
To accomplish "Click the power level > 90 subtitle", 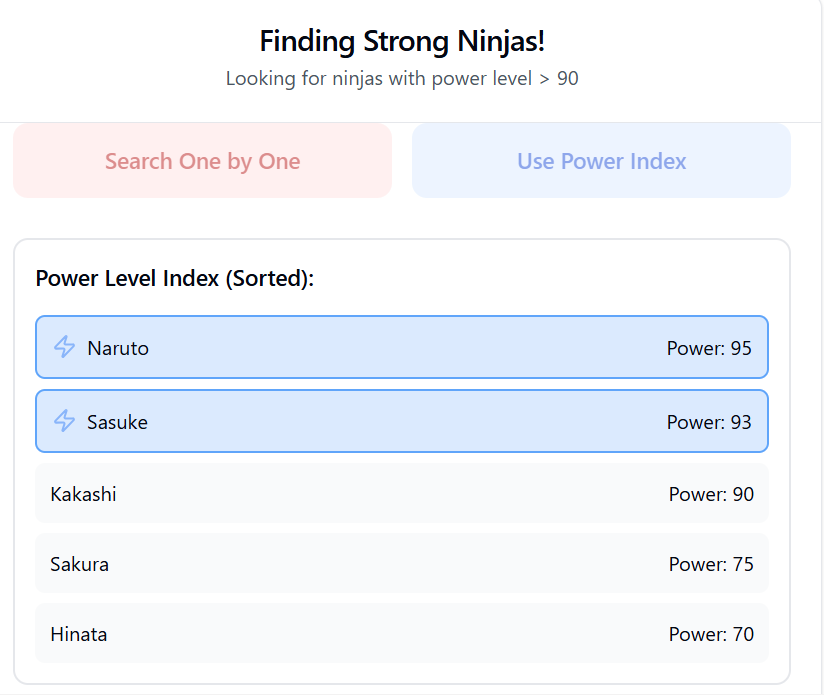I will [402, 78].
